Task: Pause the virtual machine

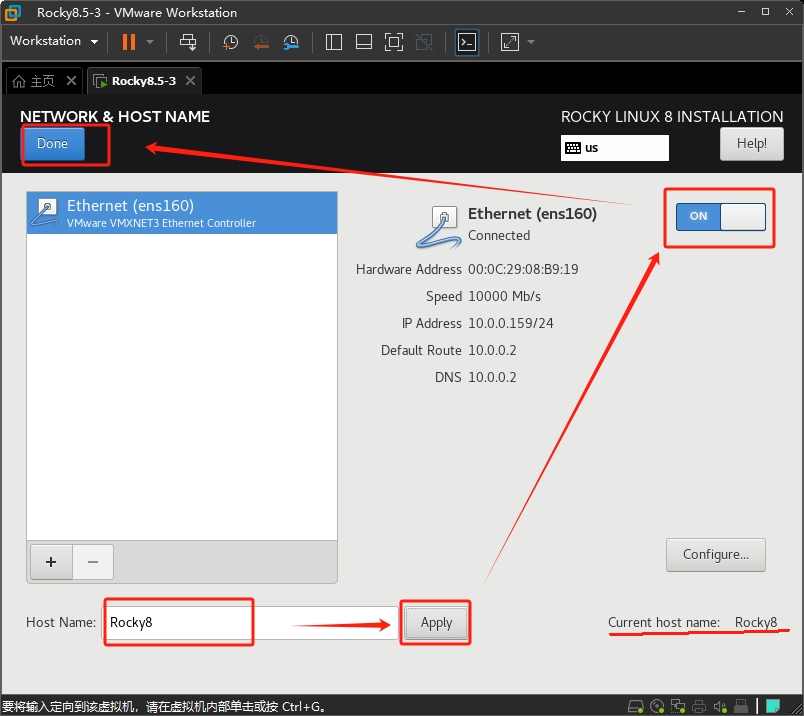Action: [x=129, y=42]
